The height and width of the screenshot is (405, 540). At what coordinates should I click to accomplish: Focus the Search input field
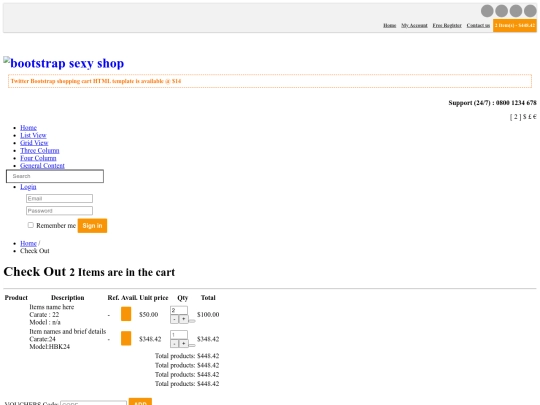(x=55, y=176)
